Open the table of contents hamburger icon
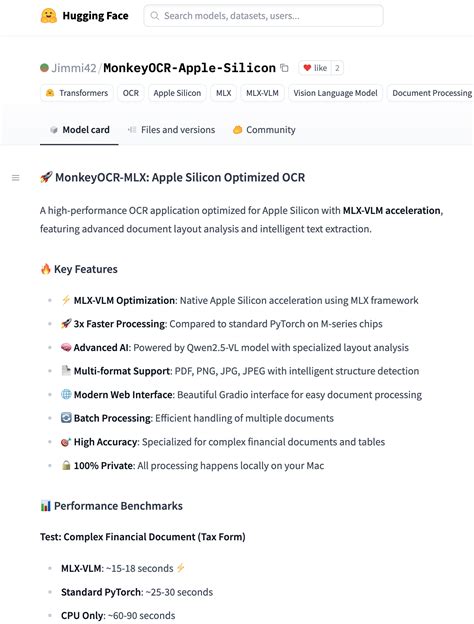Screen dimensions: 474x624 [16, 178]
